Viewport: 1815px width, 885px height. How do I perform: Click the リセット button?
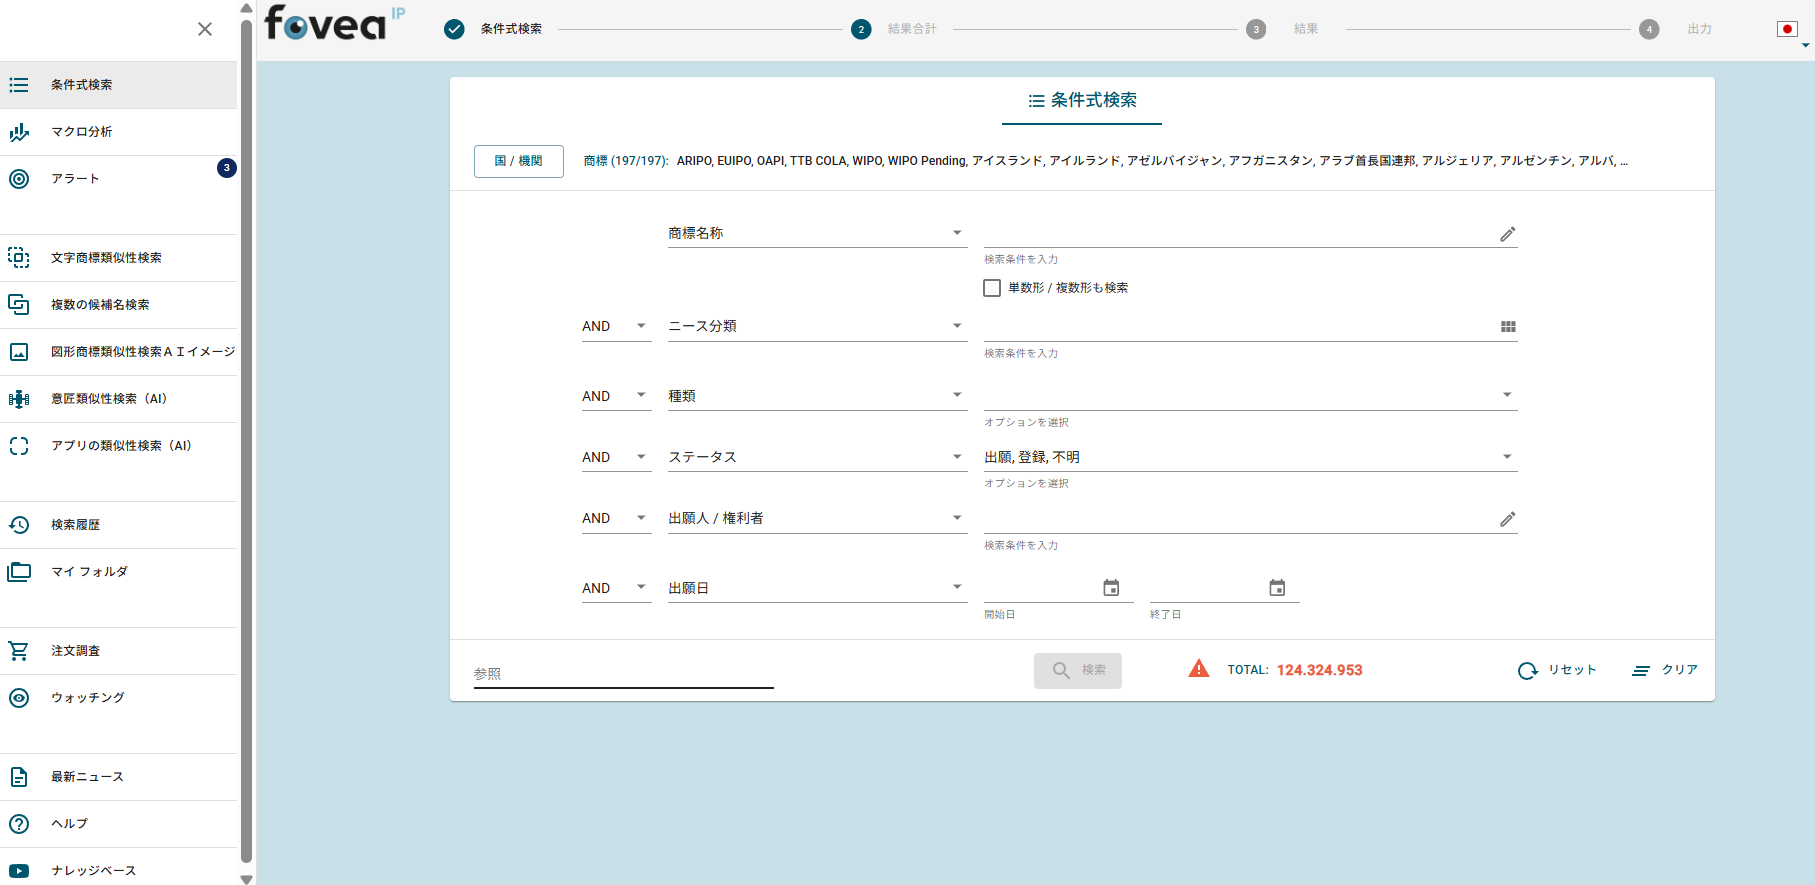1557,670
